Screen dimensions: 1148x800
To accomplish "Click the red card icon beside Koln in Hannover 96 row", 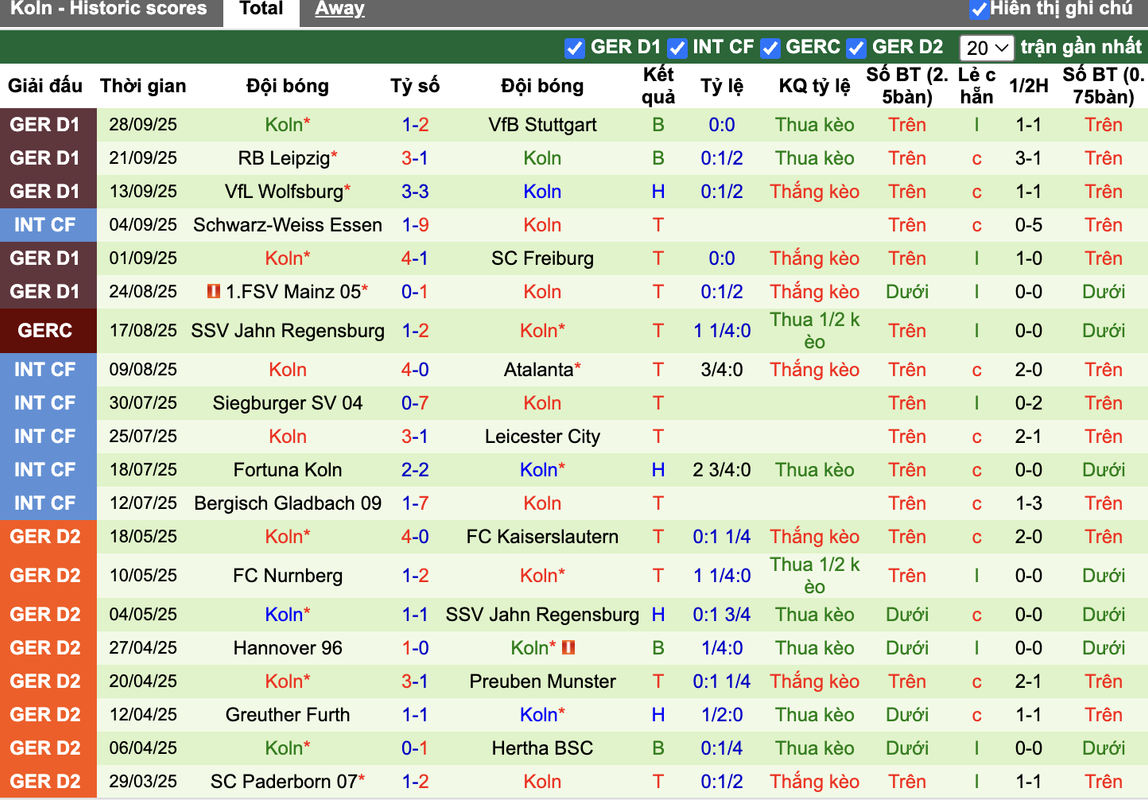I will coord(568,648).
